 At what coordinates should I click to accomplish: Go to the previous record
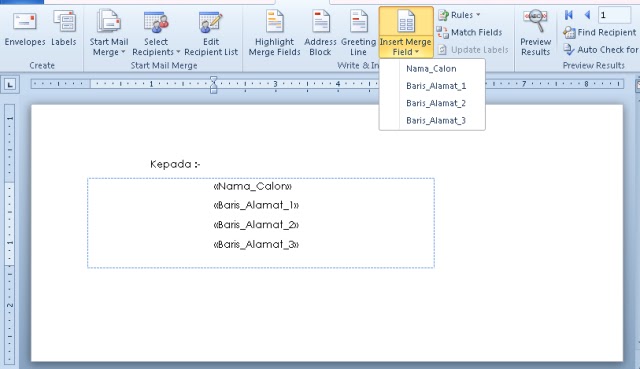[587, 15]
